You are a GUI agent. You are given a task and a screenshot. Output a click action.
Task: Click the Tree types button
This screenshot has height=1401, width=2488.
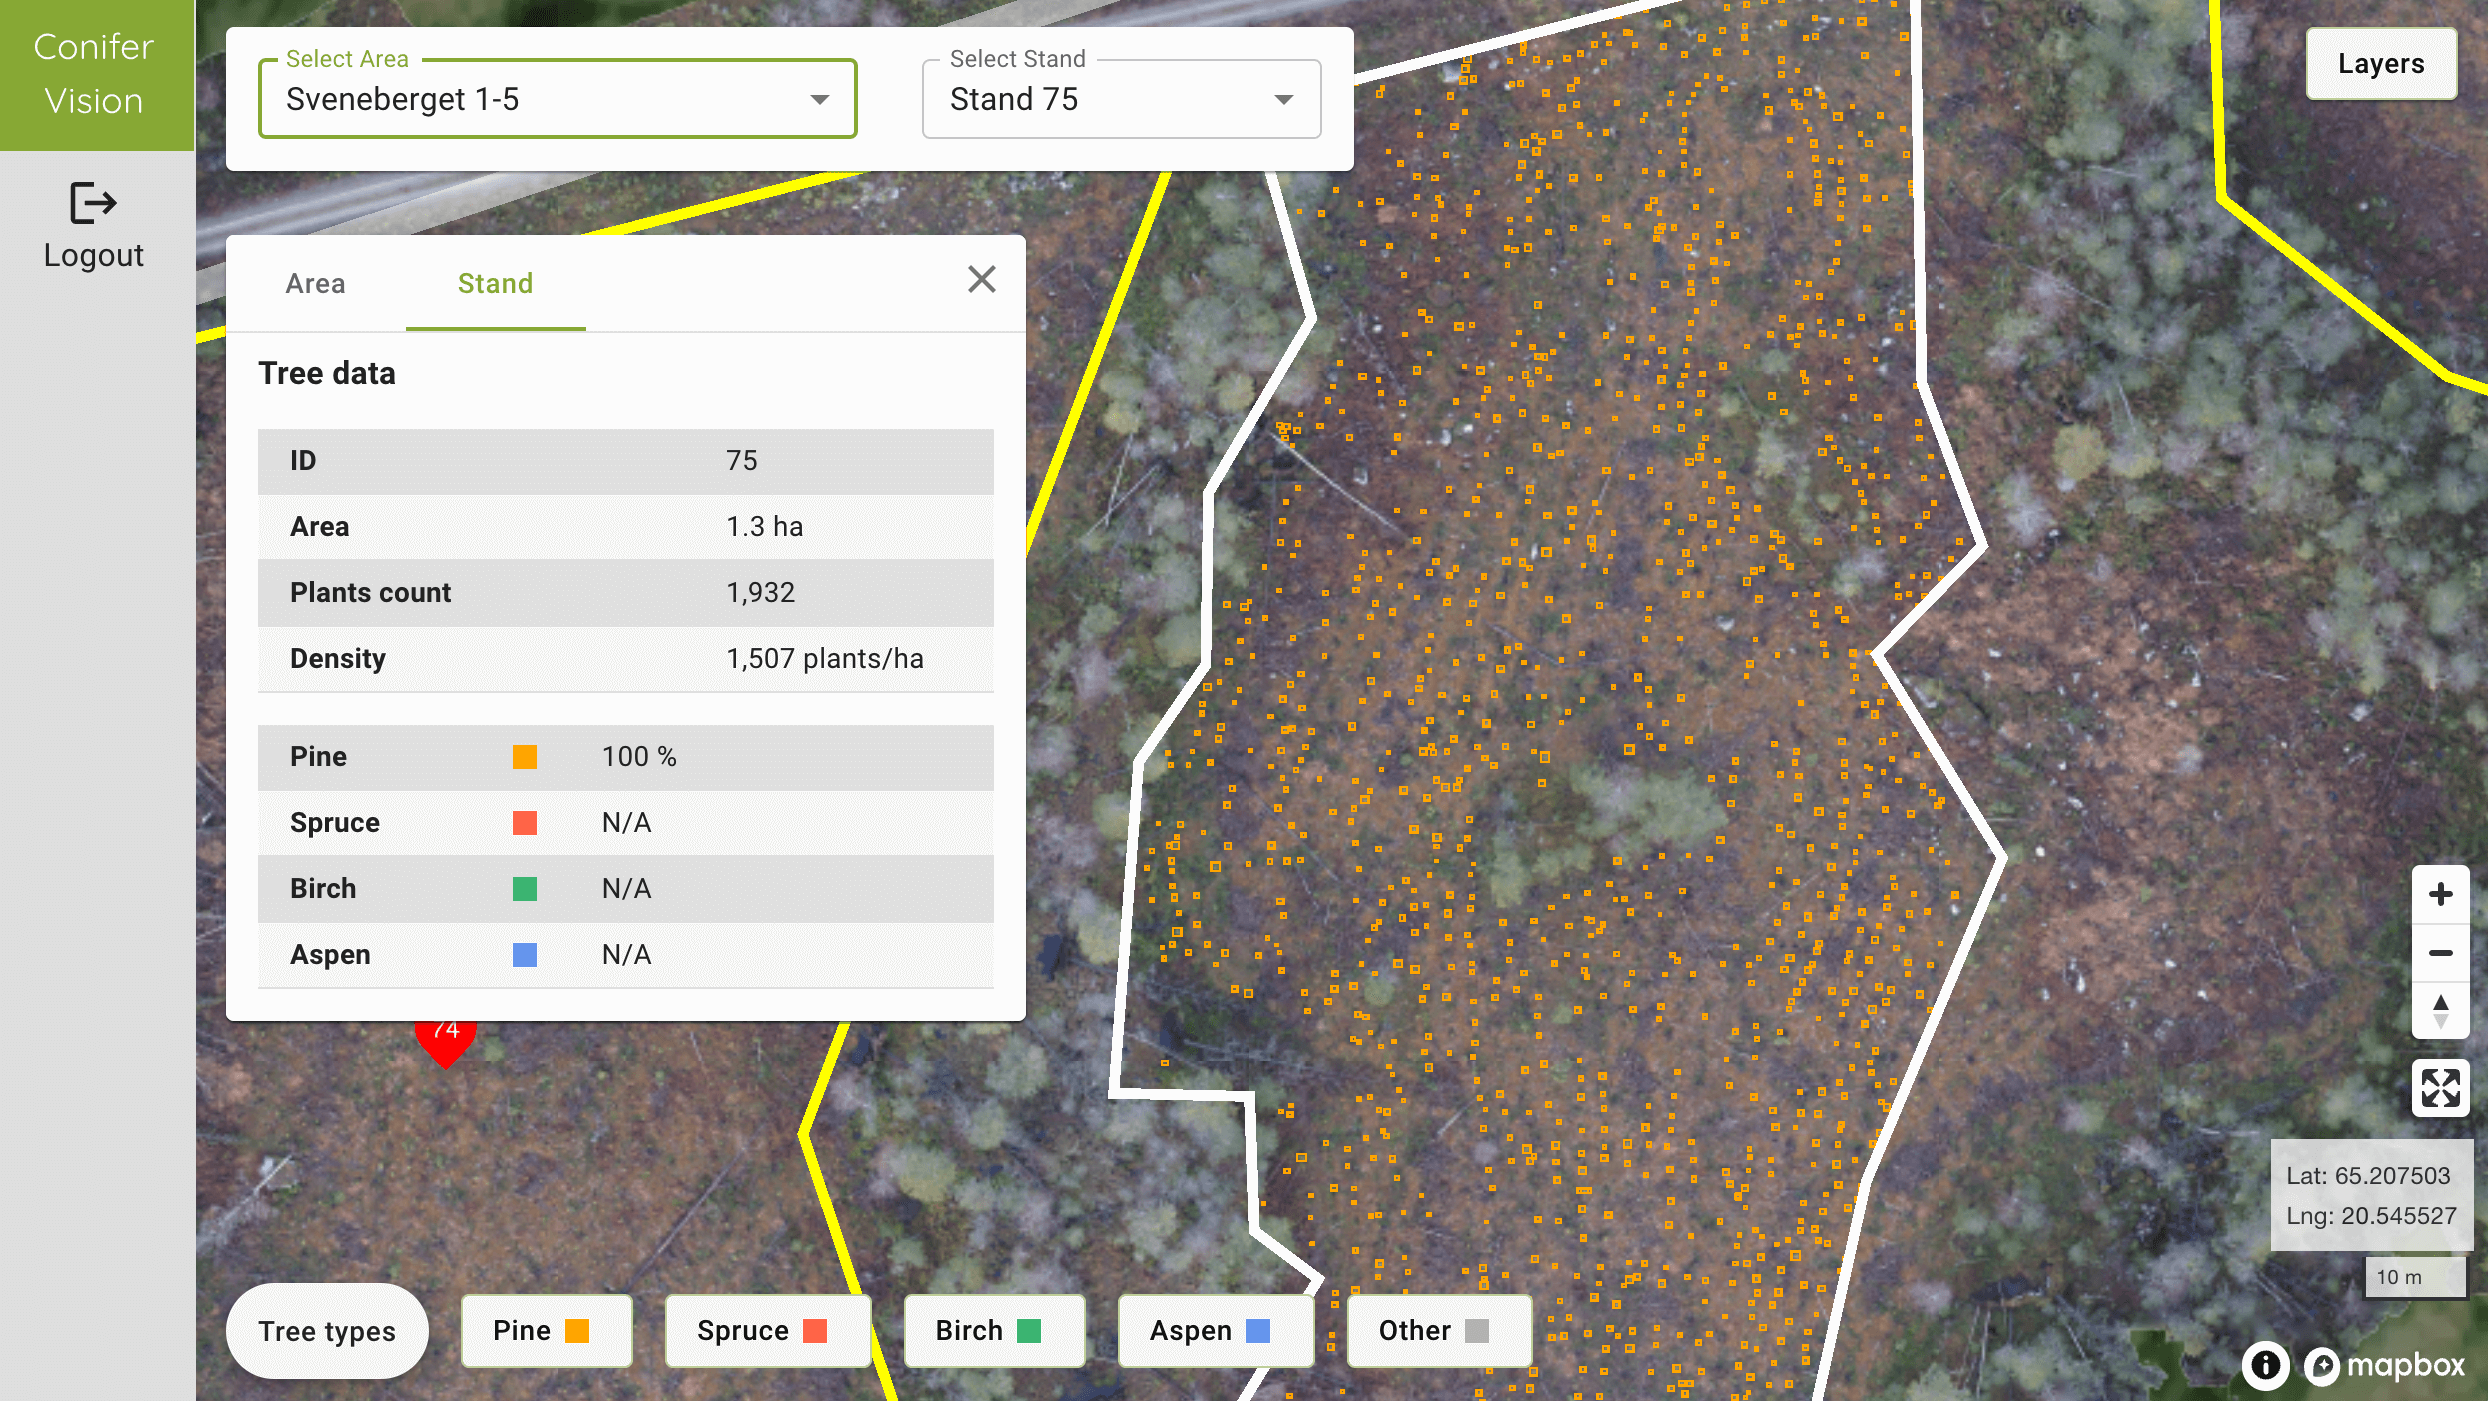(x=327, y=1331)
